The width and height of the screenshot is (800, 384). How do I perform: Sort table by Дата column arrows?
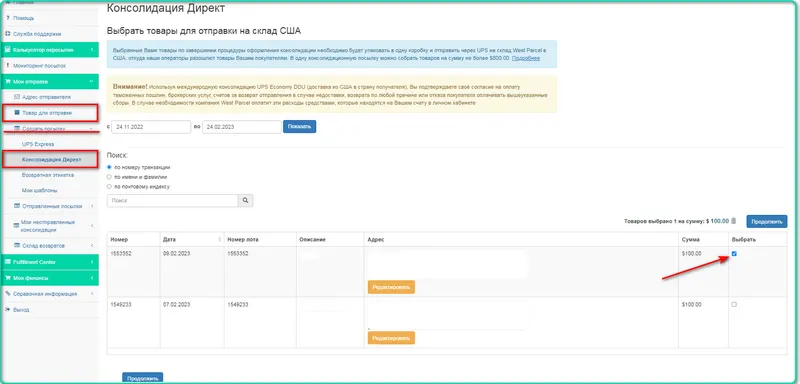tap(220, 239)
